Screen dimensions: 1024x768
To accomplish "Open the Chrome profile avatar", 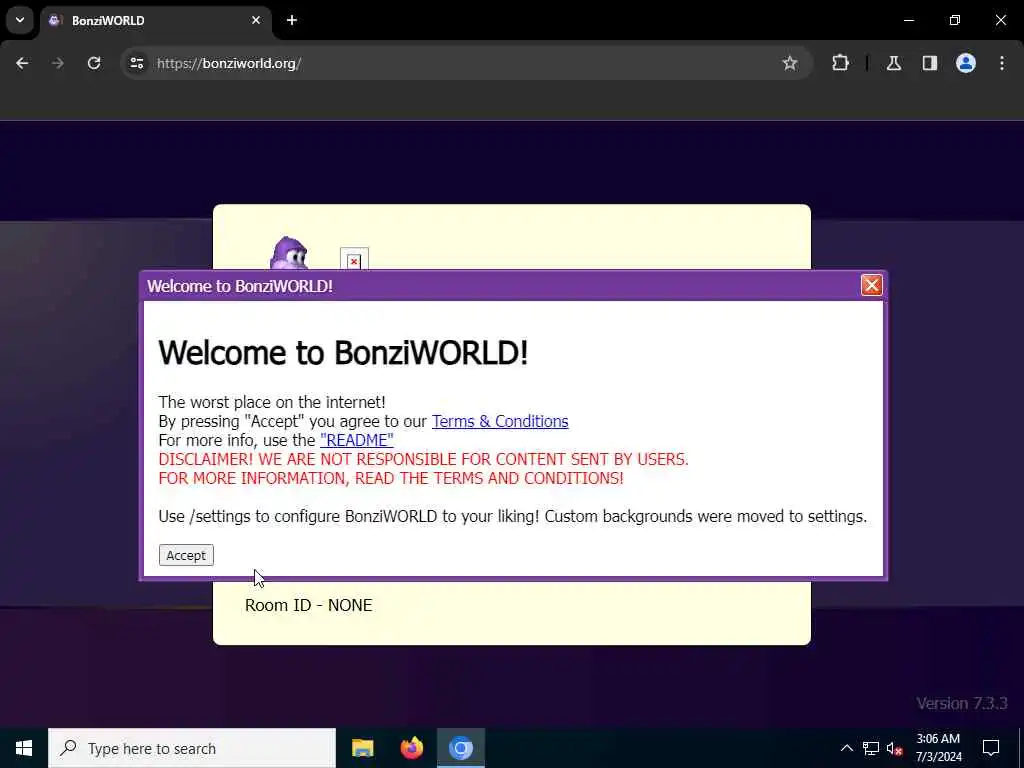I will pos(966,63).
